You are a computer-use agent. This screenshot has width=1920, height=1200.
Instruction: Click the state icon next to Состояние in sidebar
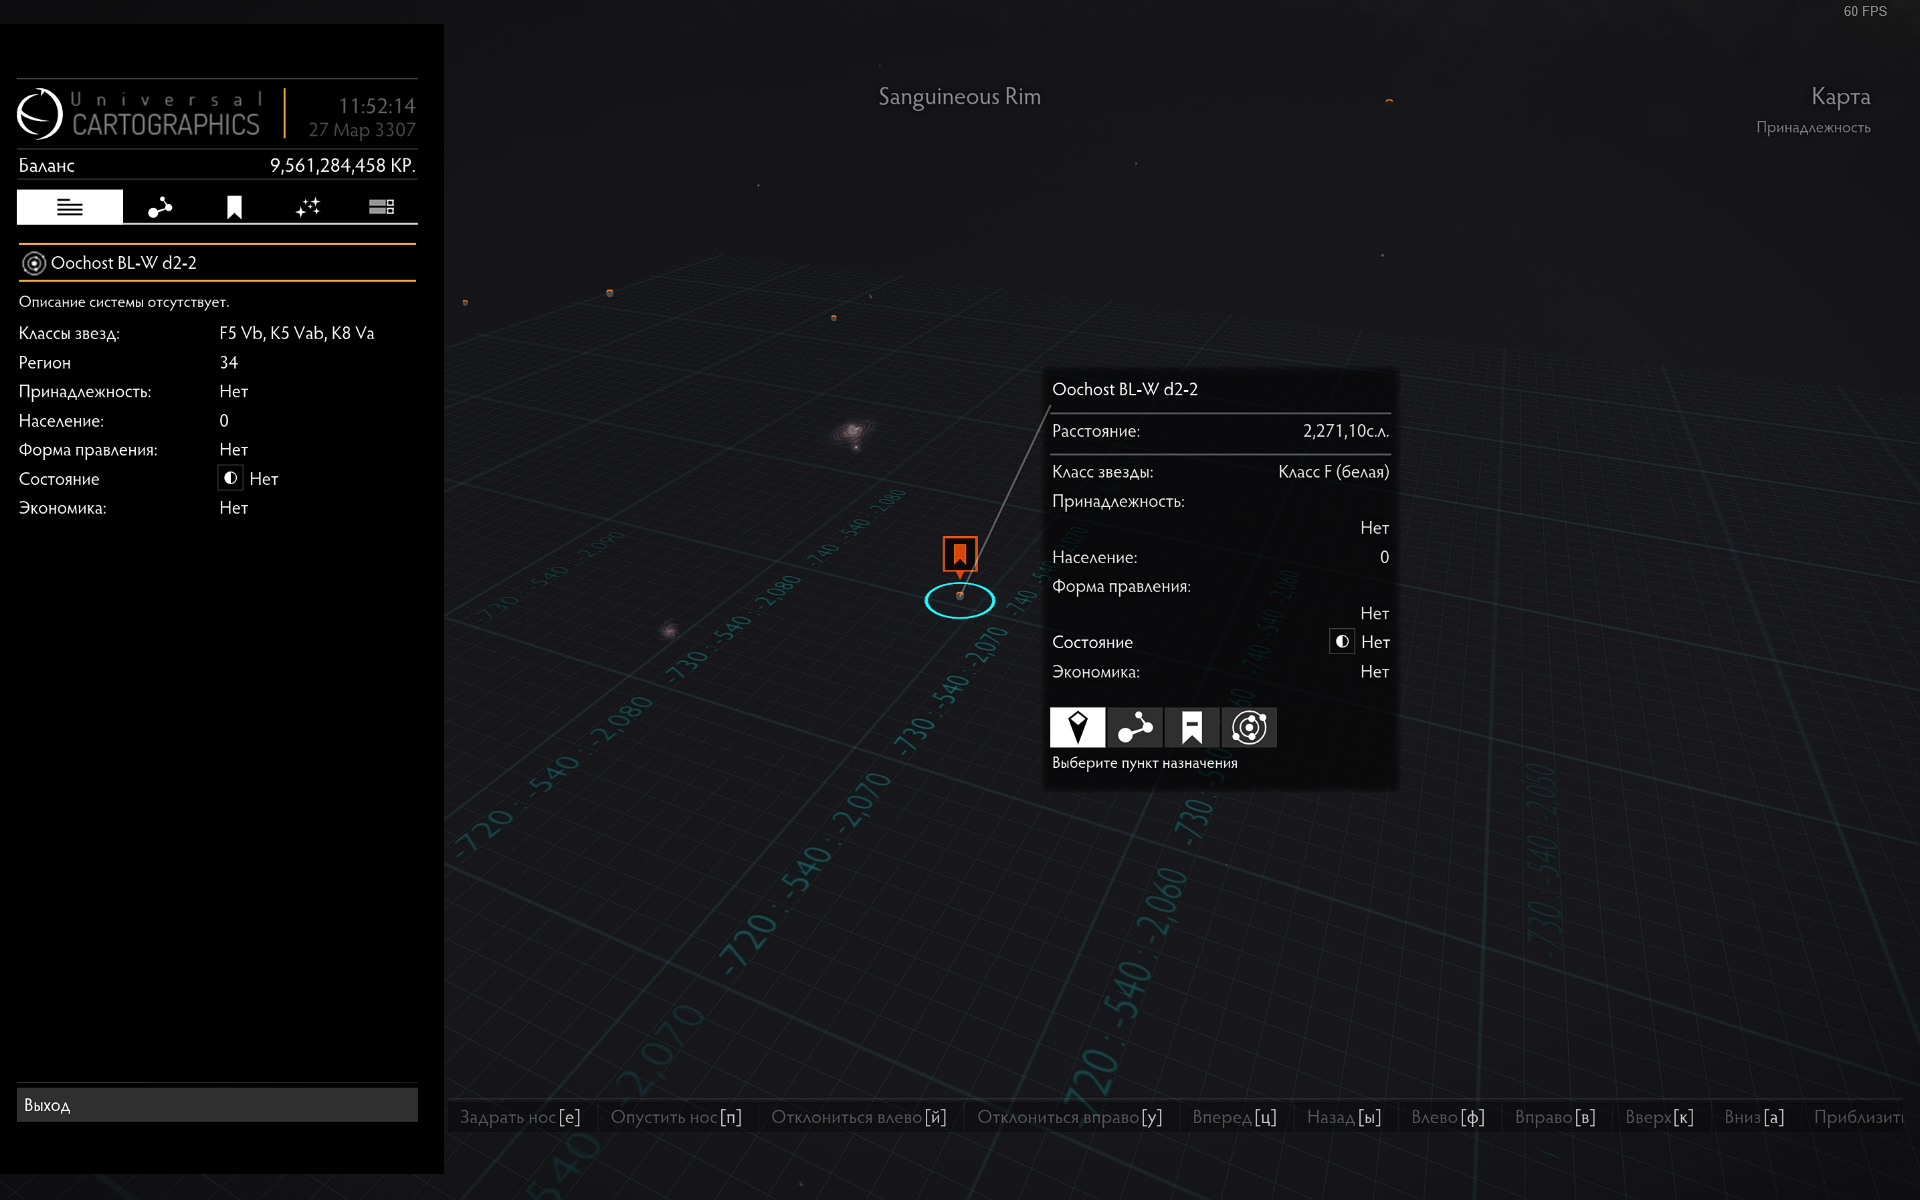(x=231, y=478)
